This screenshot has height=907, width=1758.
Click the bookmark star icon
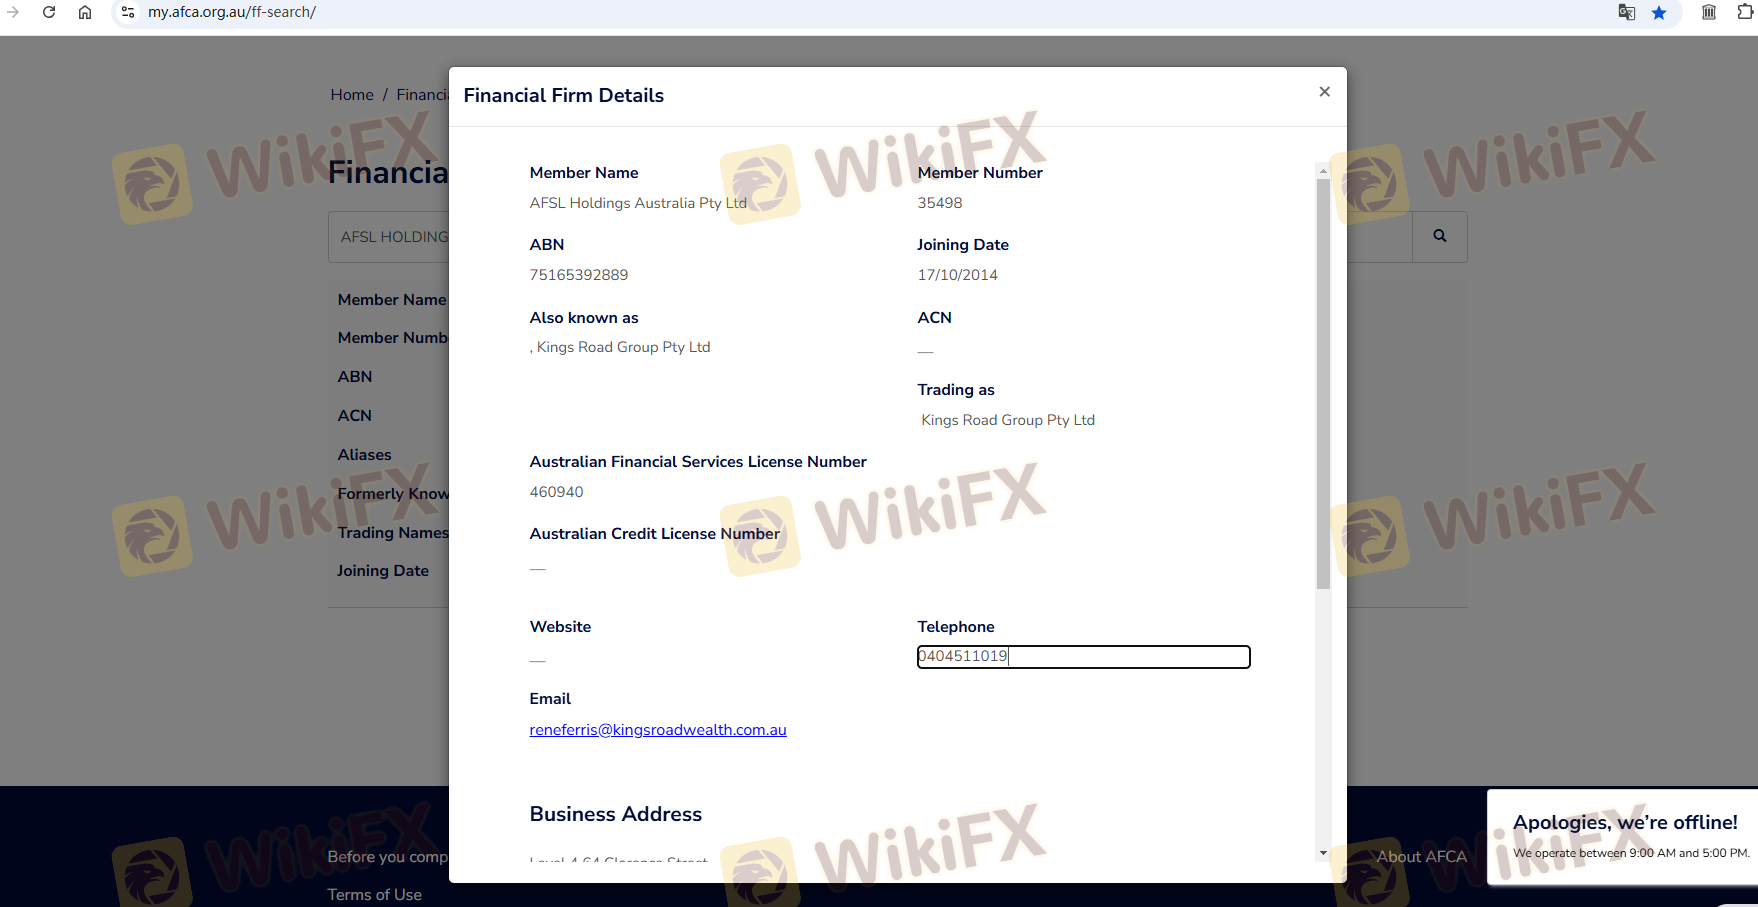click(1659, 12)
